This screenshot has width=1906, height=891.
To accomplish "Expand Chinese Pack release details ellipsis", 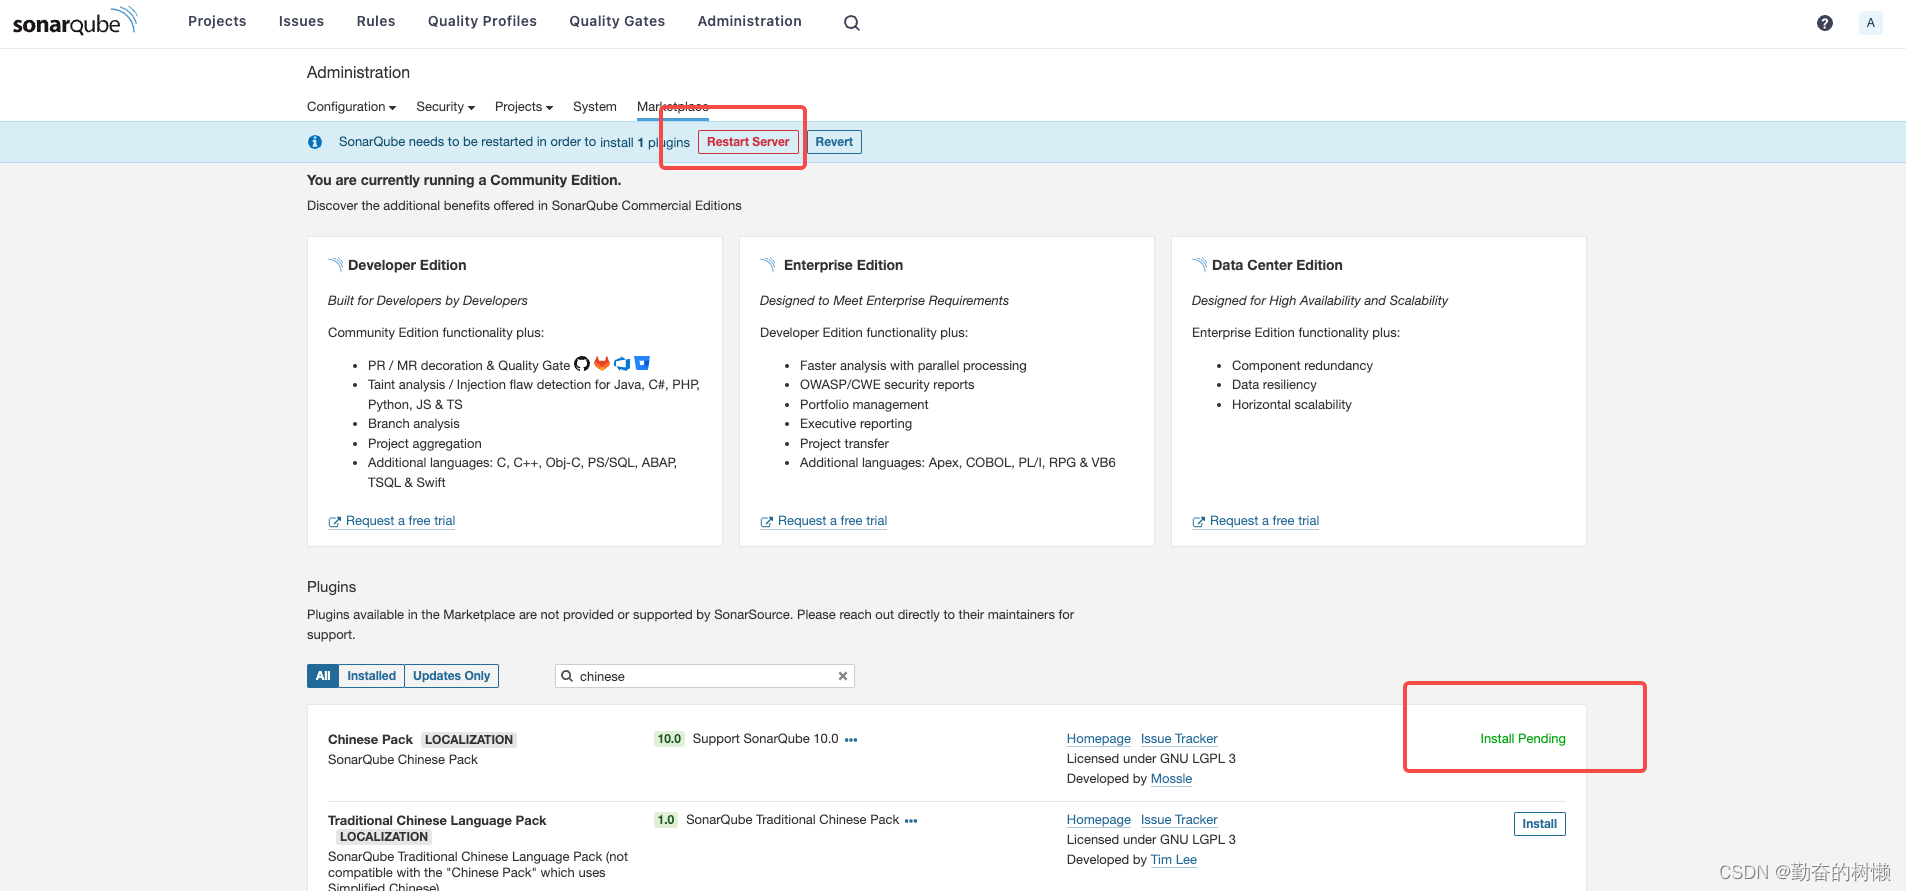I will pos(851,740).
